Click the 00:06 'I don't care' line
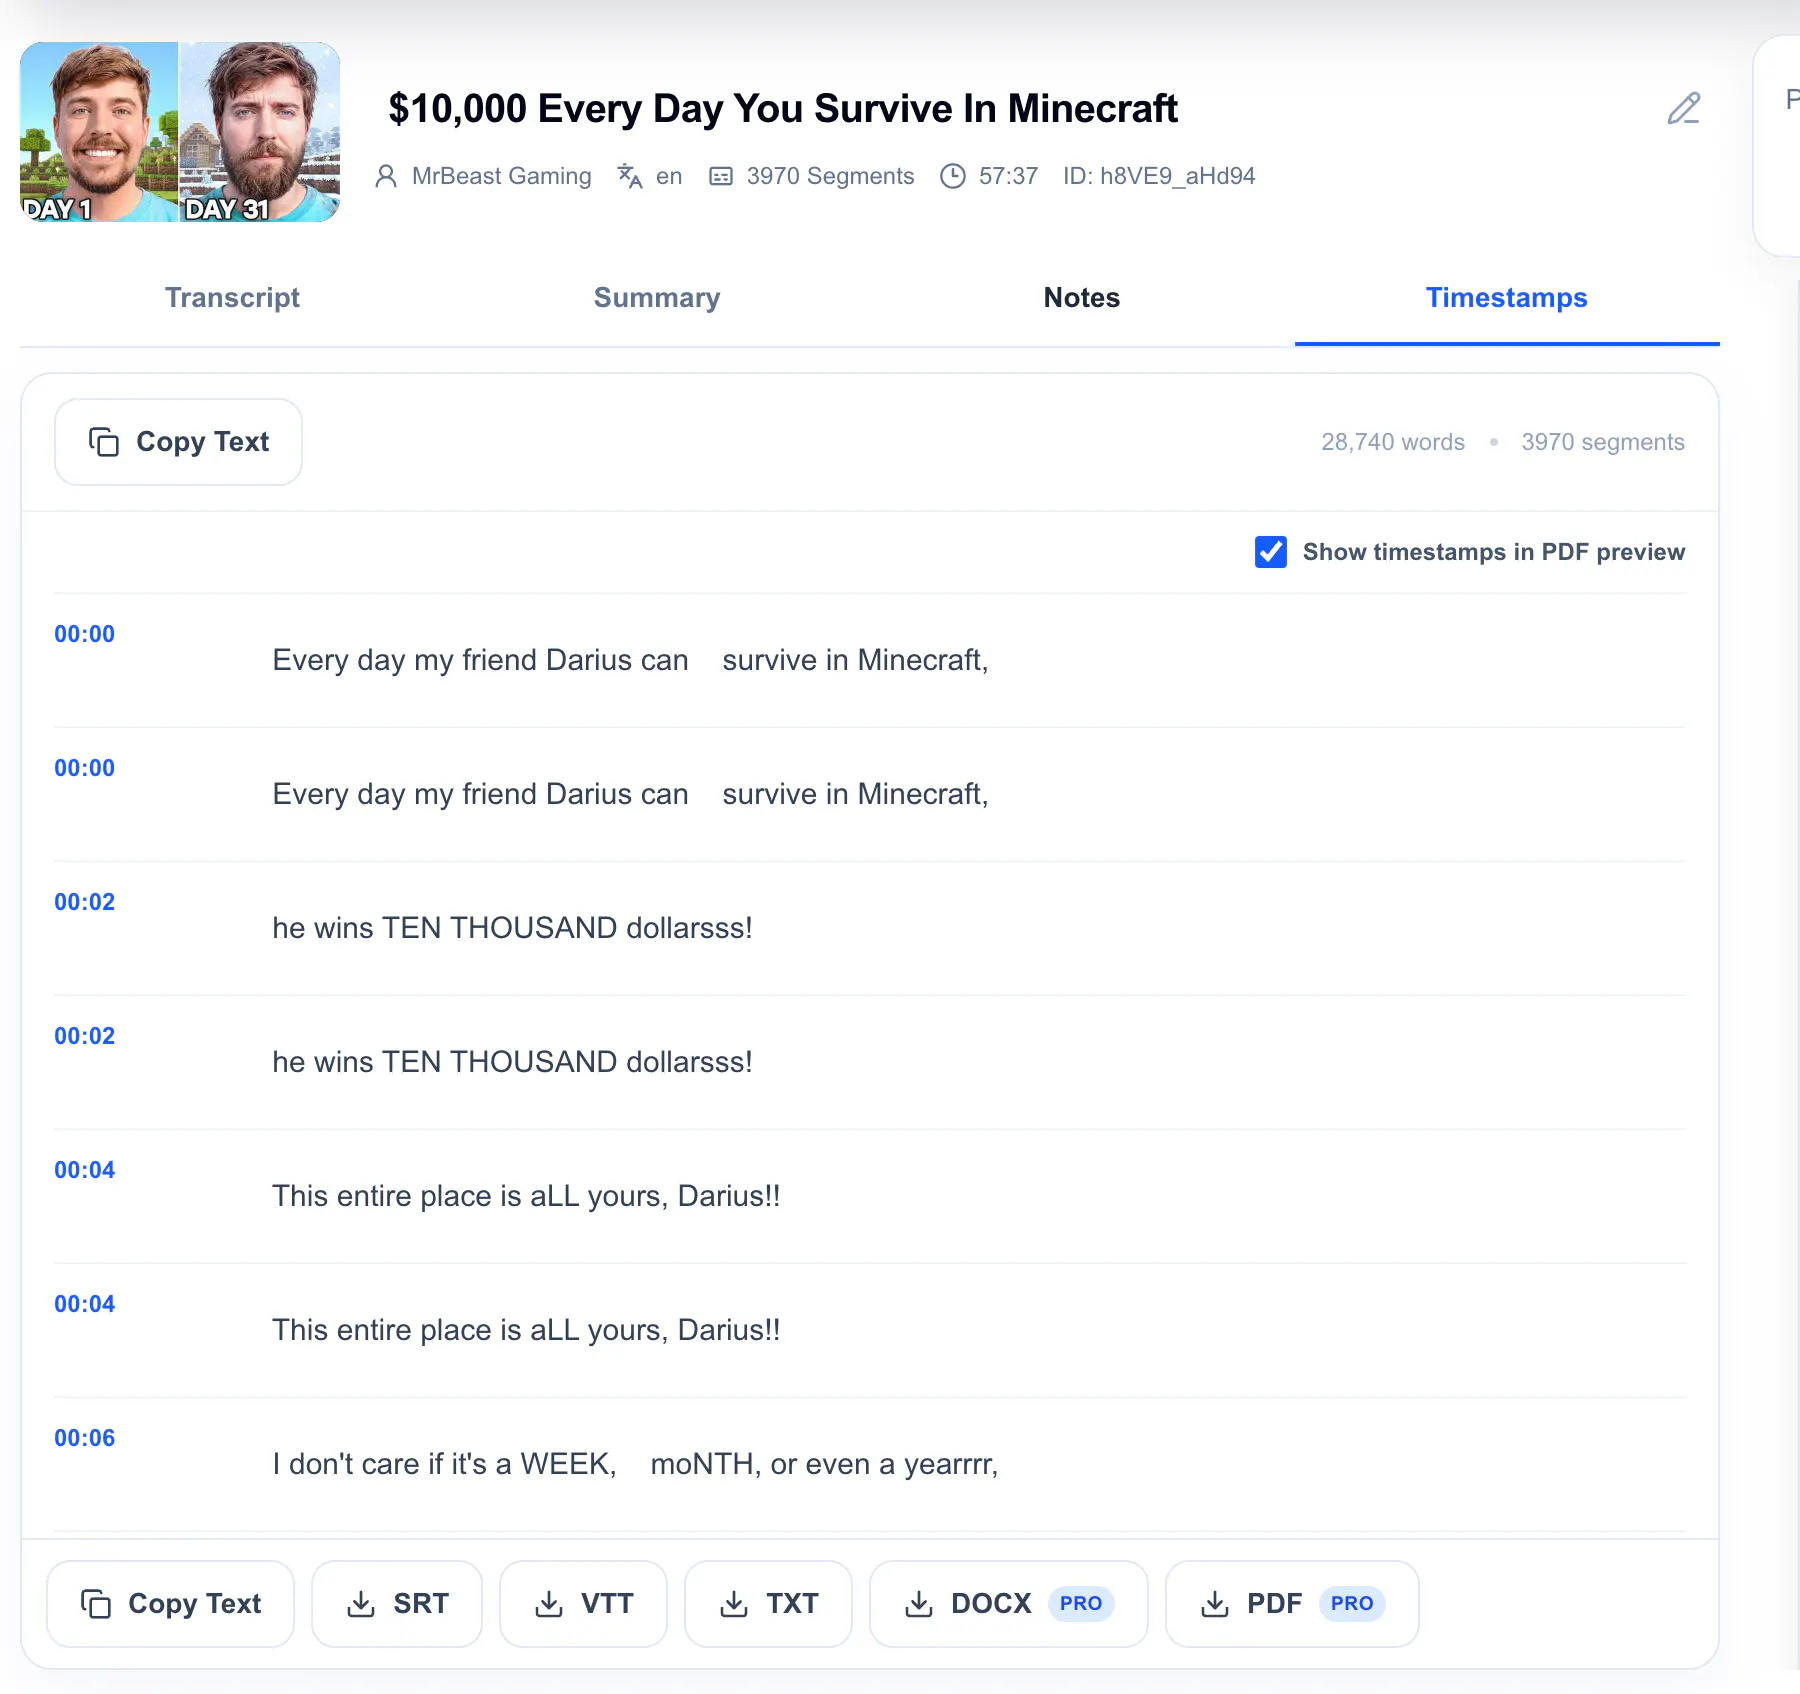This screenshot has height=1694, width=1800. 636,1464
